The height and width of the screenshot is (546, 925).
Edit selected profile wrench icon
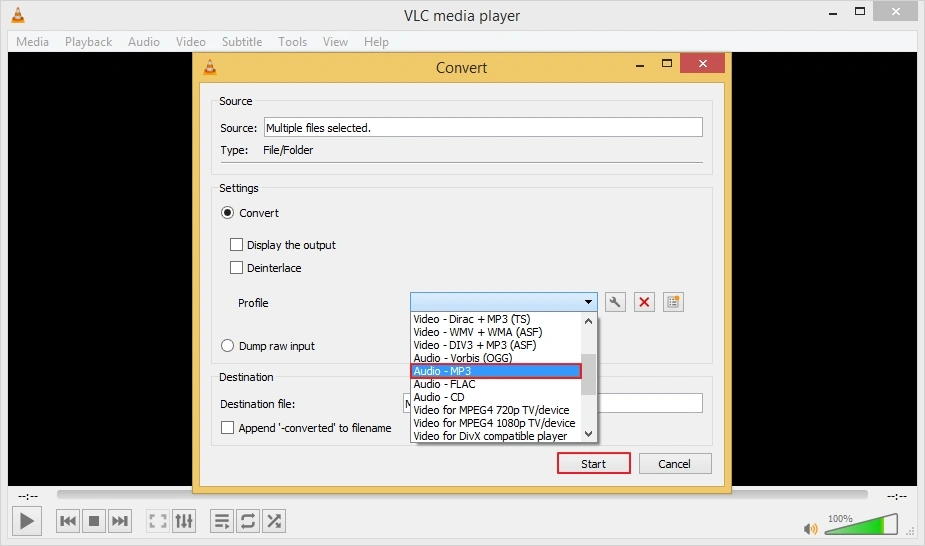(x=615, y=302)
